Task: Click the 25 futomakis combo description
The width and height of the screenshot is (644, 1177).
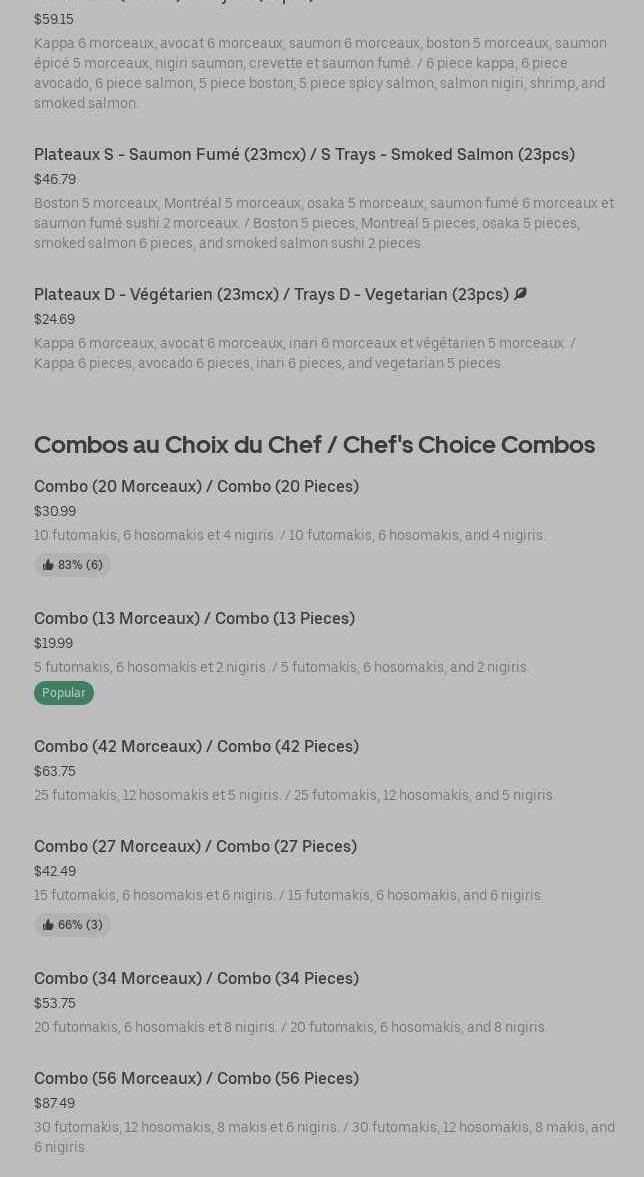Action: (x=294, y=795)
